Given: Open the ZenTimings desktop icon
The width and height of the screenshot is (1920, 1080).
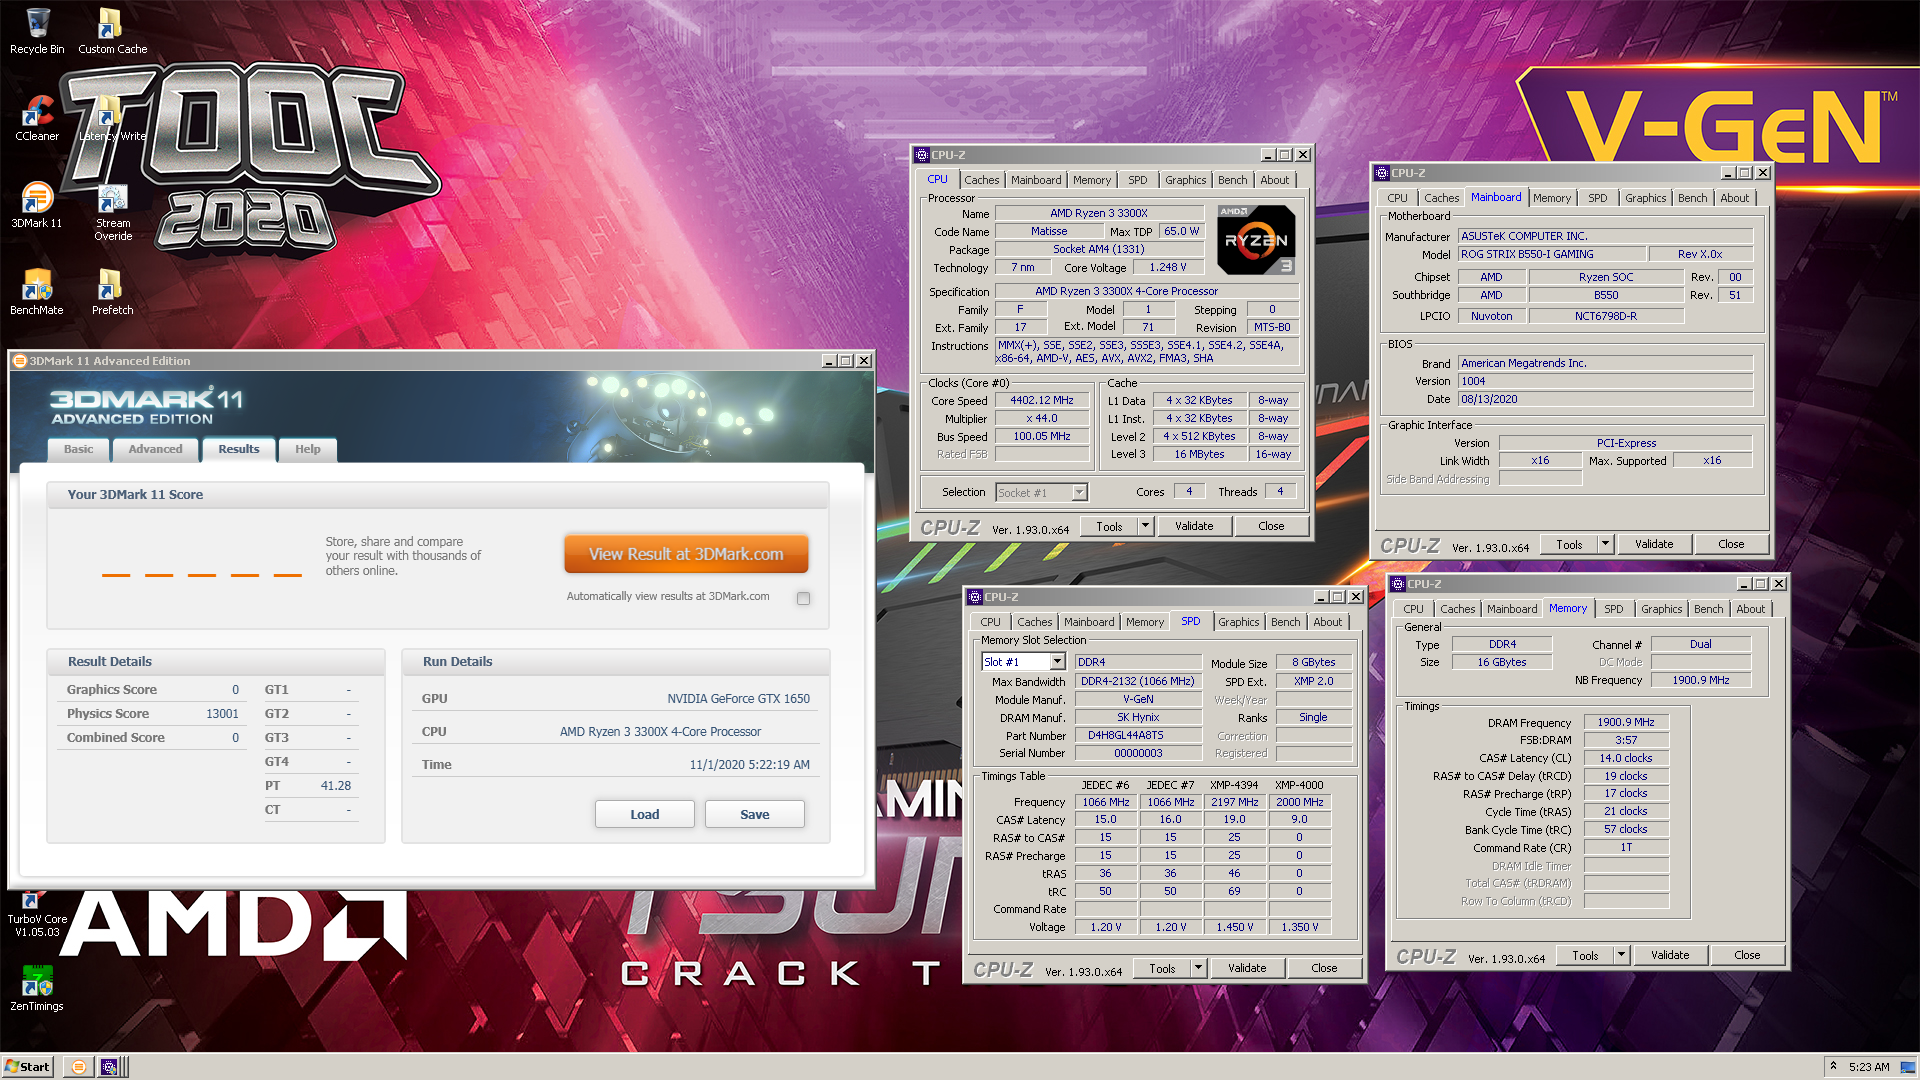Looking at the screenshot, I should (x=37, y=988).
